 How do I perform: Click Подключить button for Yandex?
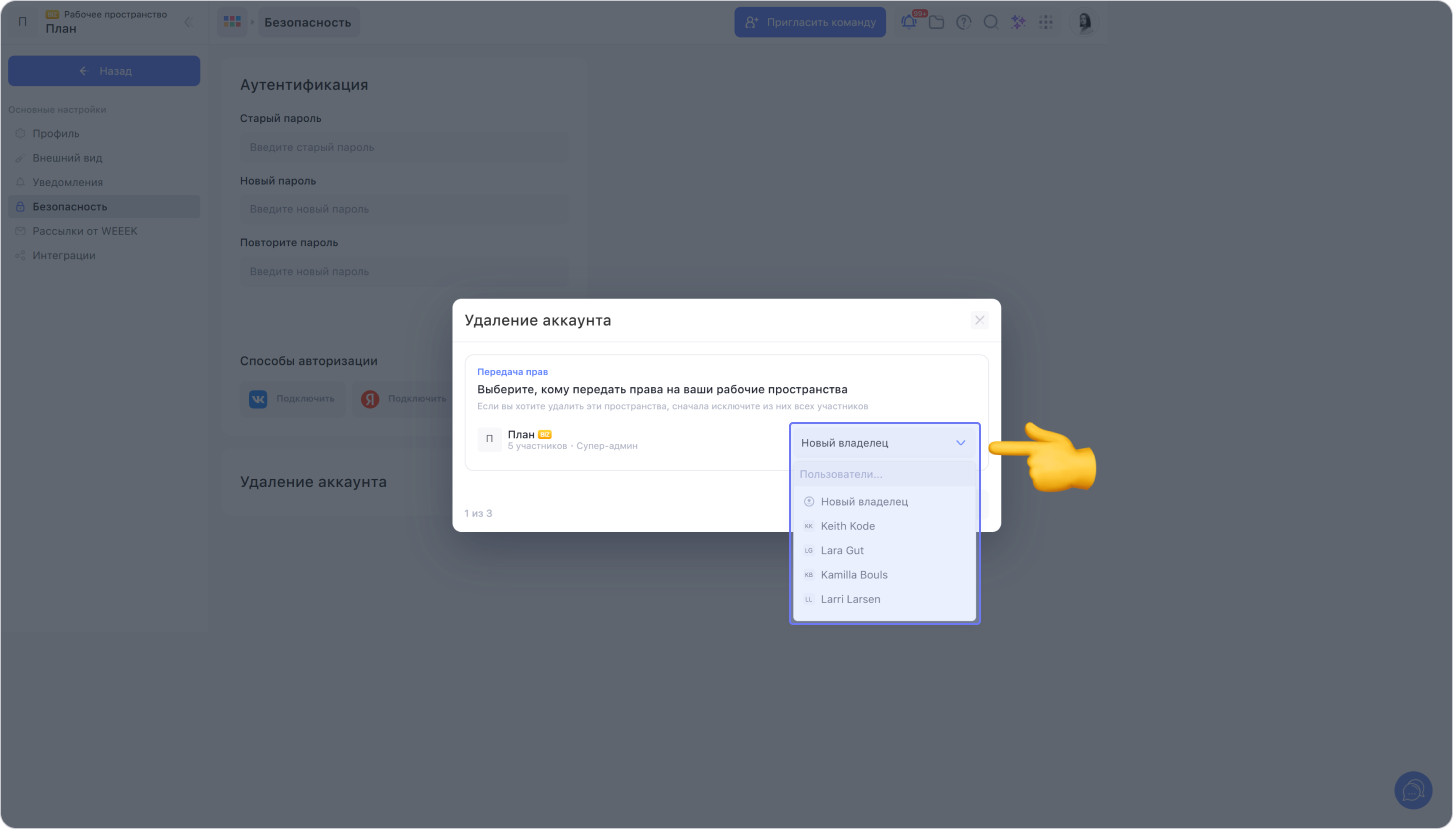pyautogui.click(x=405, y=399)
